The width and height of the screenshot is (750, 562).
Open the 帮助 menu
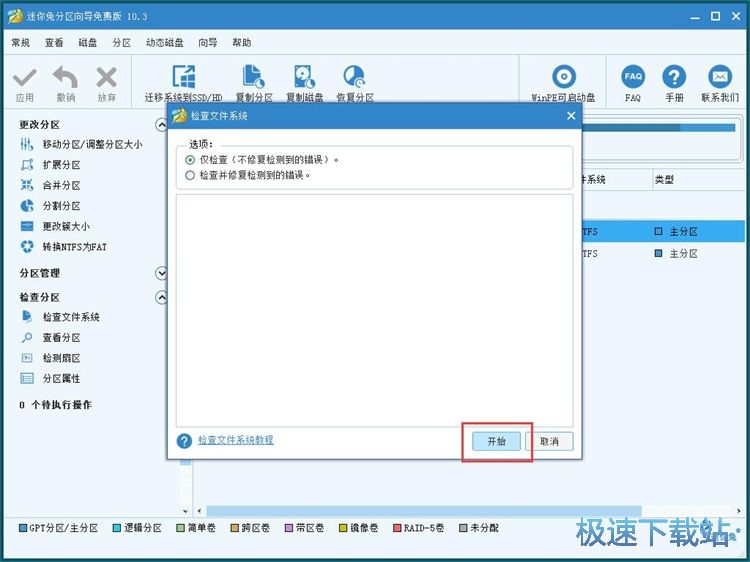pyautogui.click(x=242, y=43)
